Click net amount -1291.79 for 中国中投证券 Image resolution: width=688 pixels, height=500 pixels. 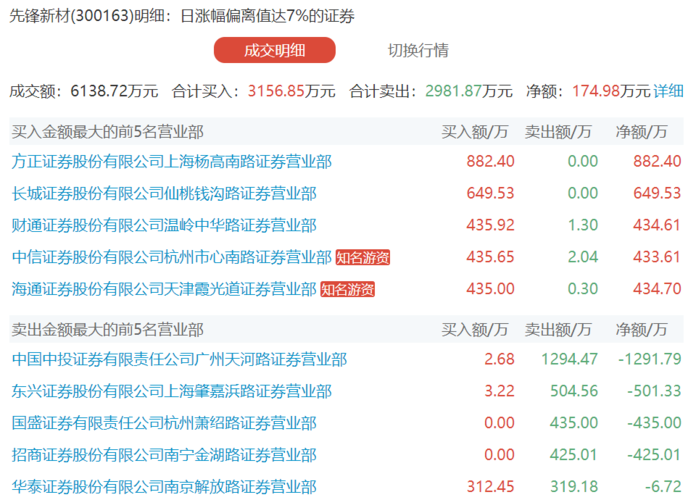pos(650,359)
